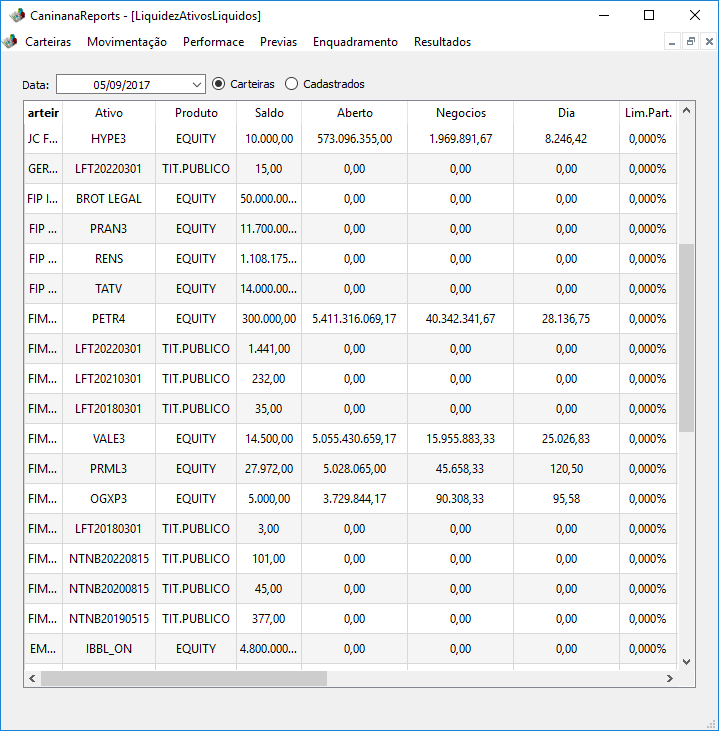Restore the inner child window
The height and width of the screenshot is (731, 719).
pos(691,42)
